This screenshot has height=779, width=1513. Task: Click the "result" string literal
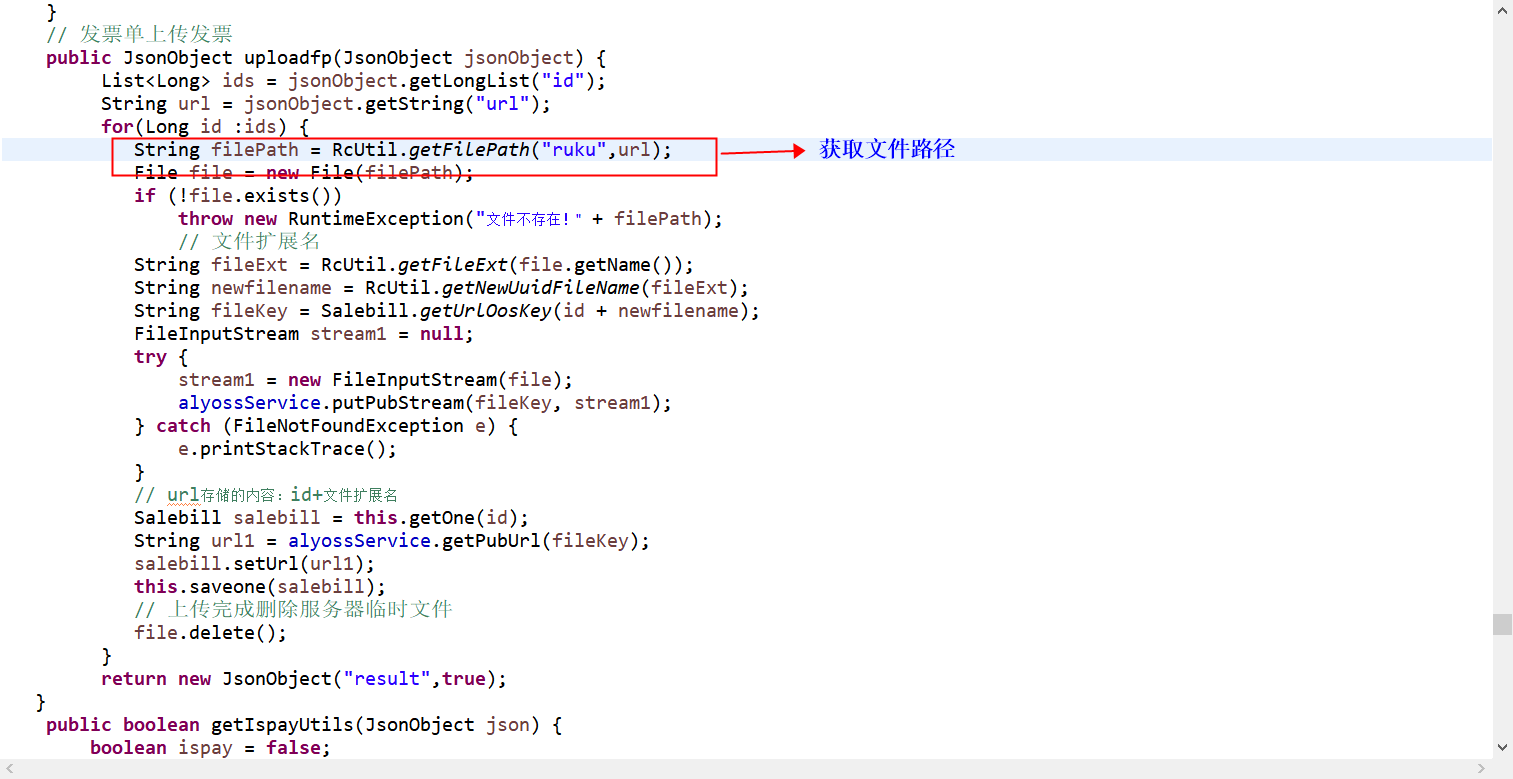click(387, 679)
